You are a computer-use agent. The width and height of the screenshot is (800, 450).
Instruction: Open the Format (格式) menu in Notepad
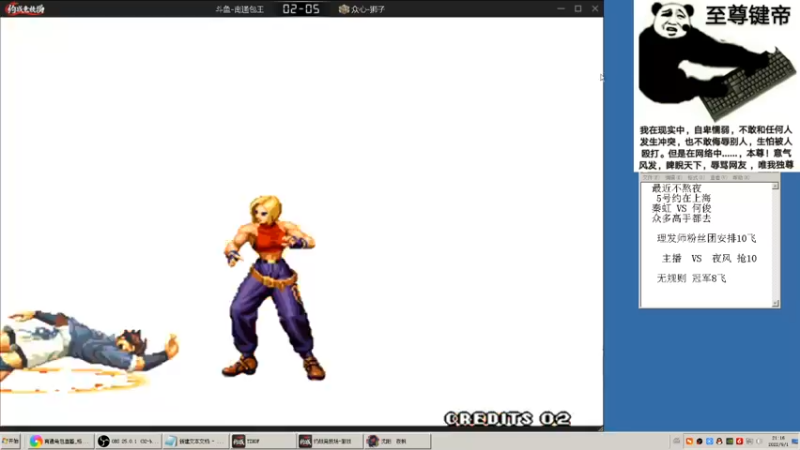click(696, 178)
